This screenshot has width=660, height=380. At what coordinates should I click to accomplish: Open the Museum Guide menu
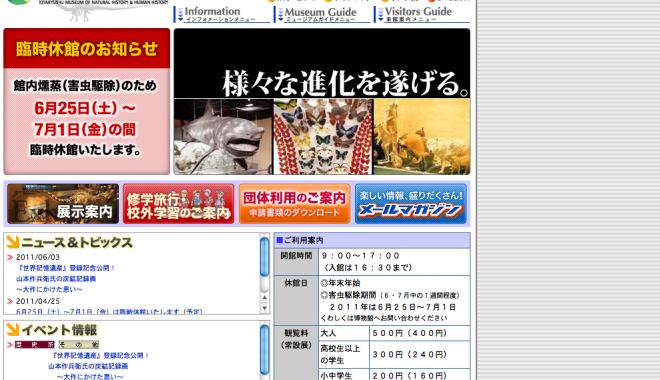coord(322,14)
